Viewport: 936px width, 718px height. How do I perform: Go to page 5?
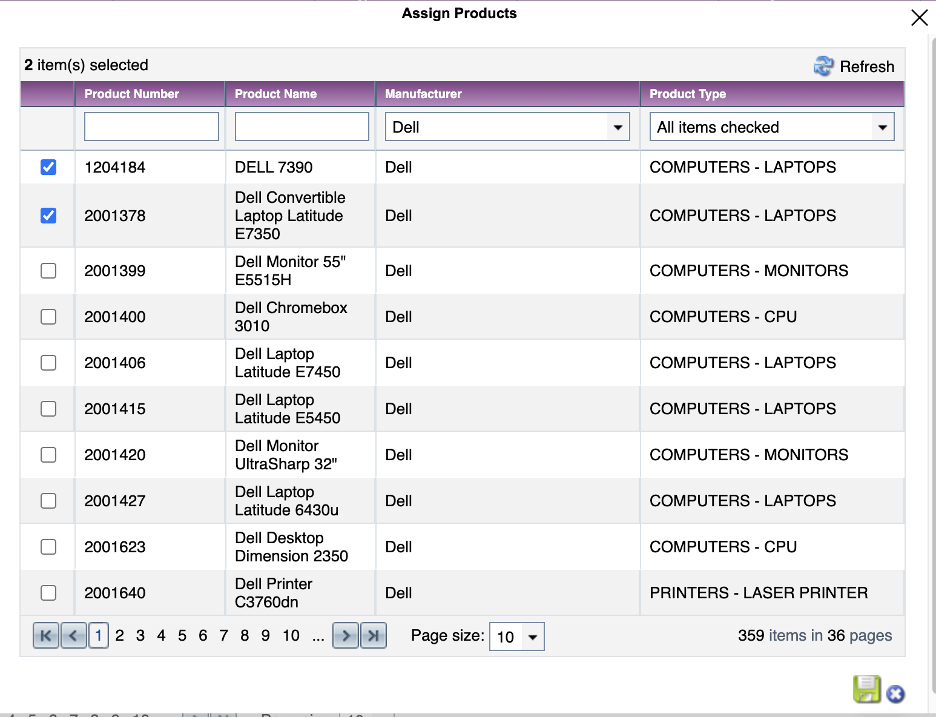pyautogui.click(x=182, y=636)
